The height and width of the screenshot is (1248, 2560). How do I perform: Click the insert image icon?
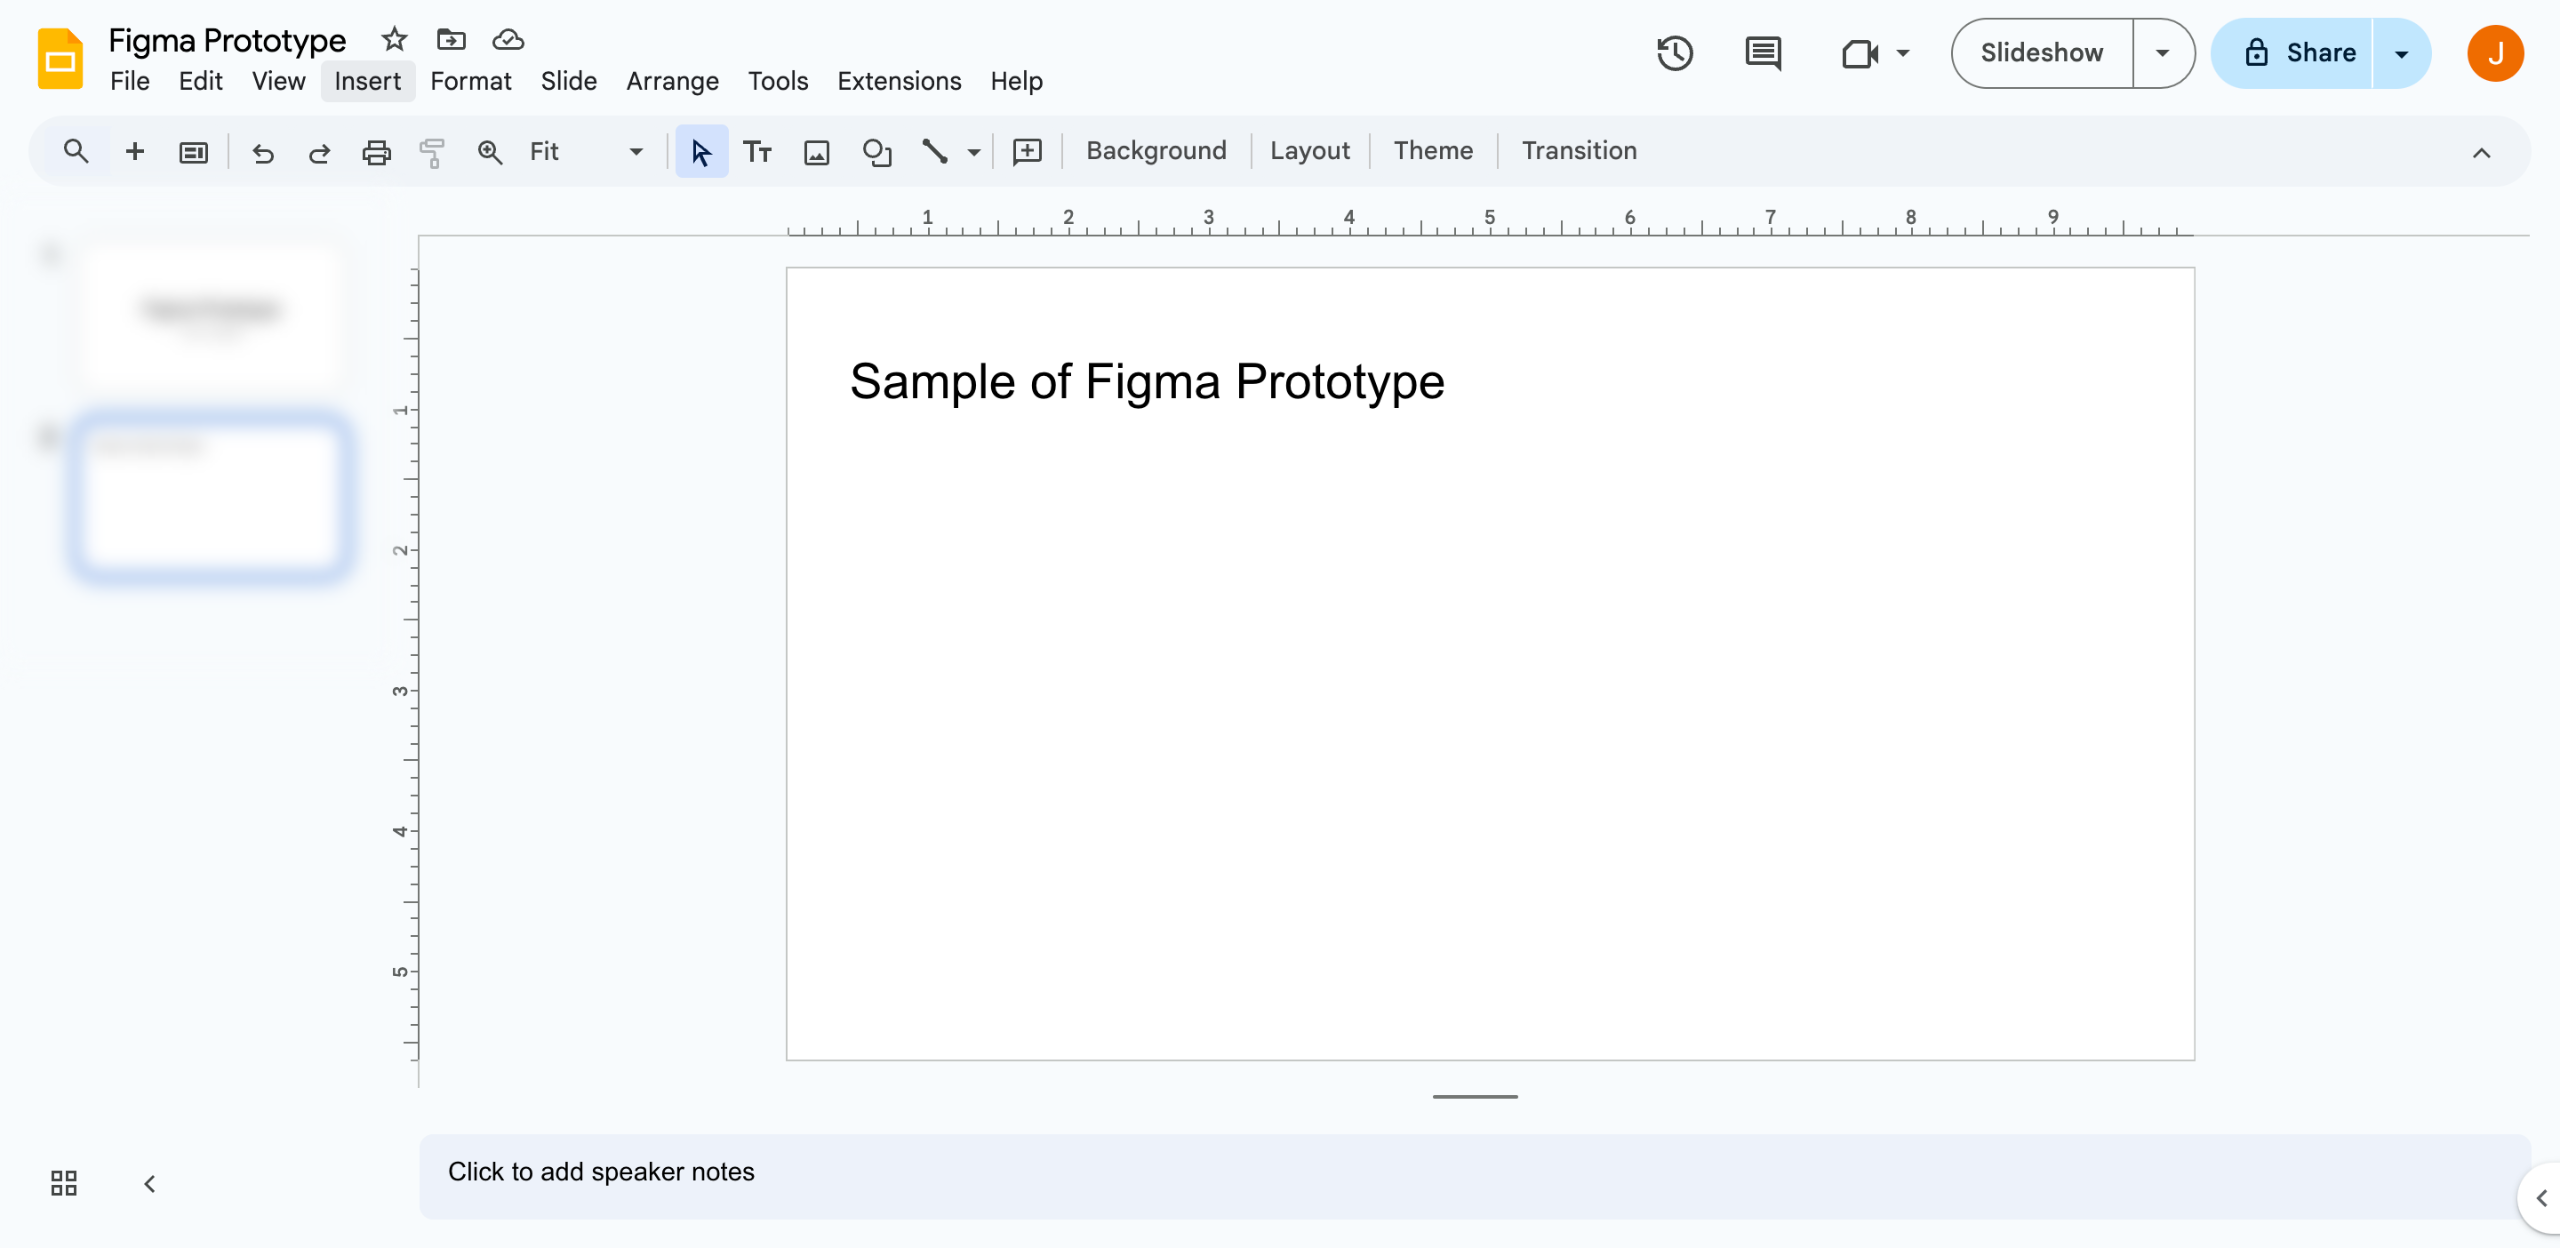pyautogui.click(x=817, y=152)
